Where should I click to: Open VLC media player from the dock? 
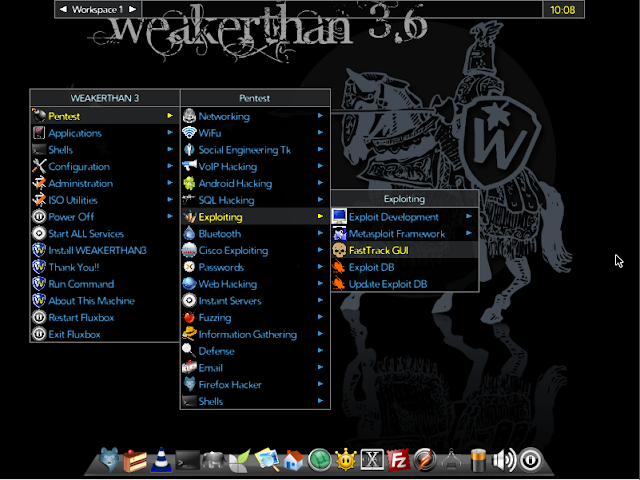click(x=160, y=461)
